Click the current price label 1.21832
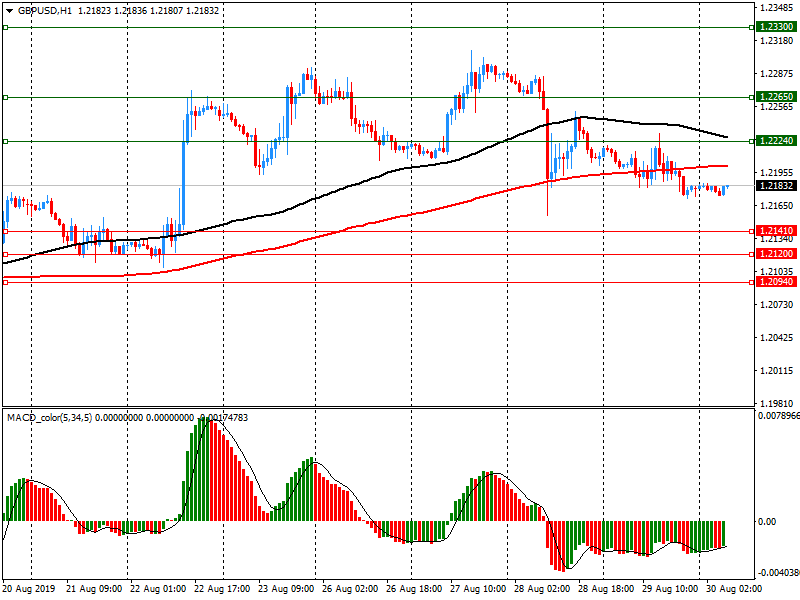The width and height of the screenshot is (800, 600). tap(776, 186)
